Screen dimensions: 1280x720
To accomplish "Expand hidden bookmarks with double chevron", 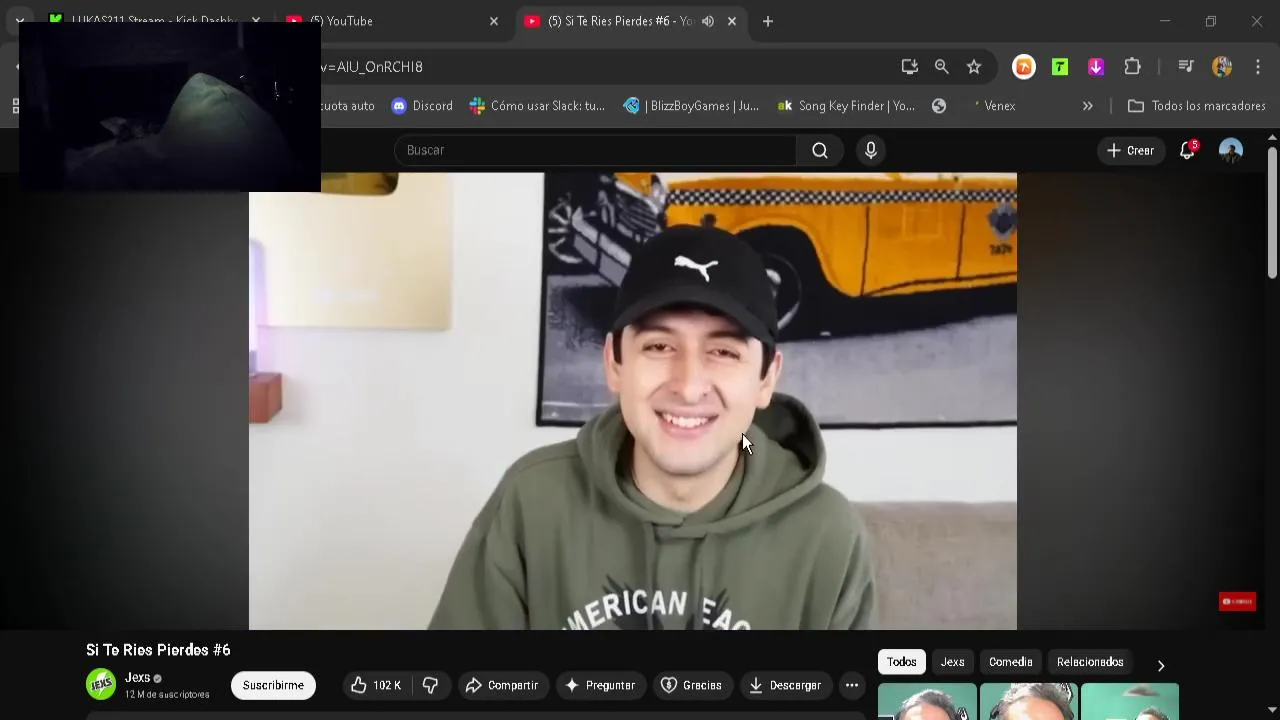I will (x=1088, y=106).
